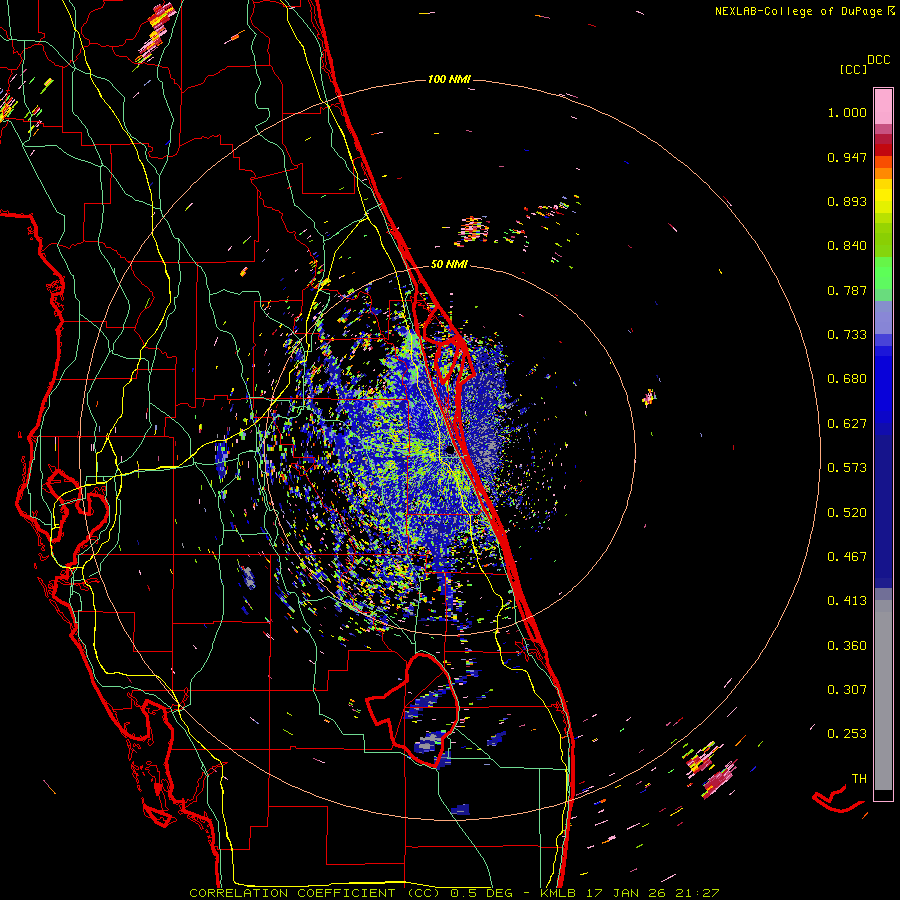
Task: Click the 0.413 scale label
Action: click(x=847, y=601)
